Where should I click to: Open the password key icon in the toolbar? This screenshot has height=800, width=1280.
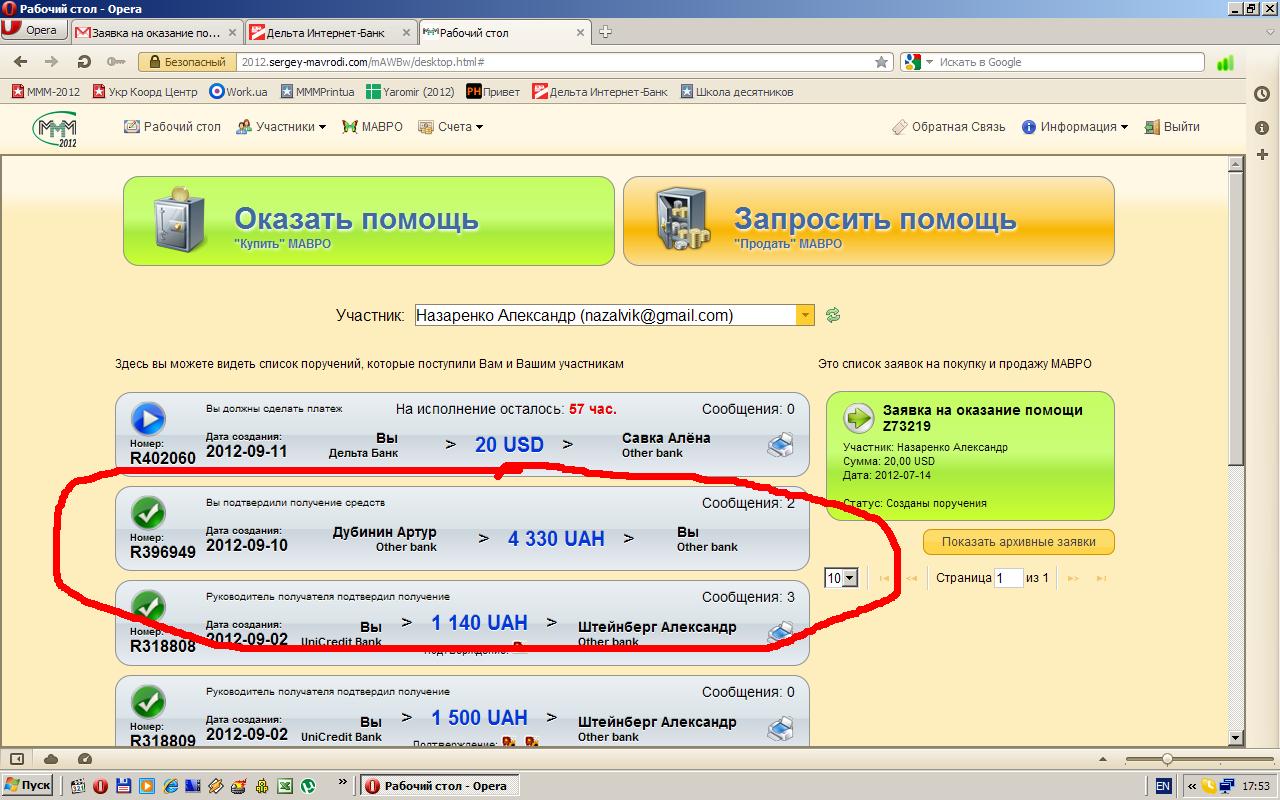(x=115, y=61)
